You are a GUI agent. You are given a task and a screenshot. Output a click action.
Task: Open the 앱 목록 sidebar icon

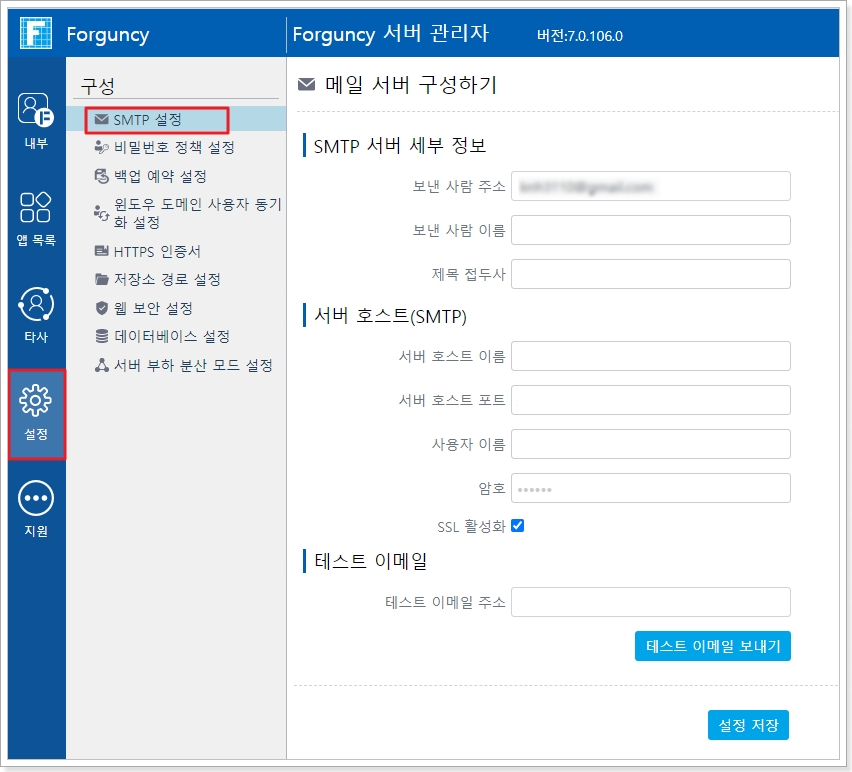pos(36,207)
